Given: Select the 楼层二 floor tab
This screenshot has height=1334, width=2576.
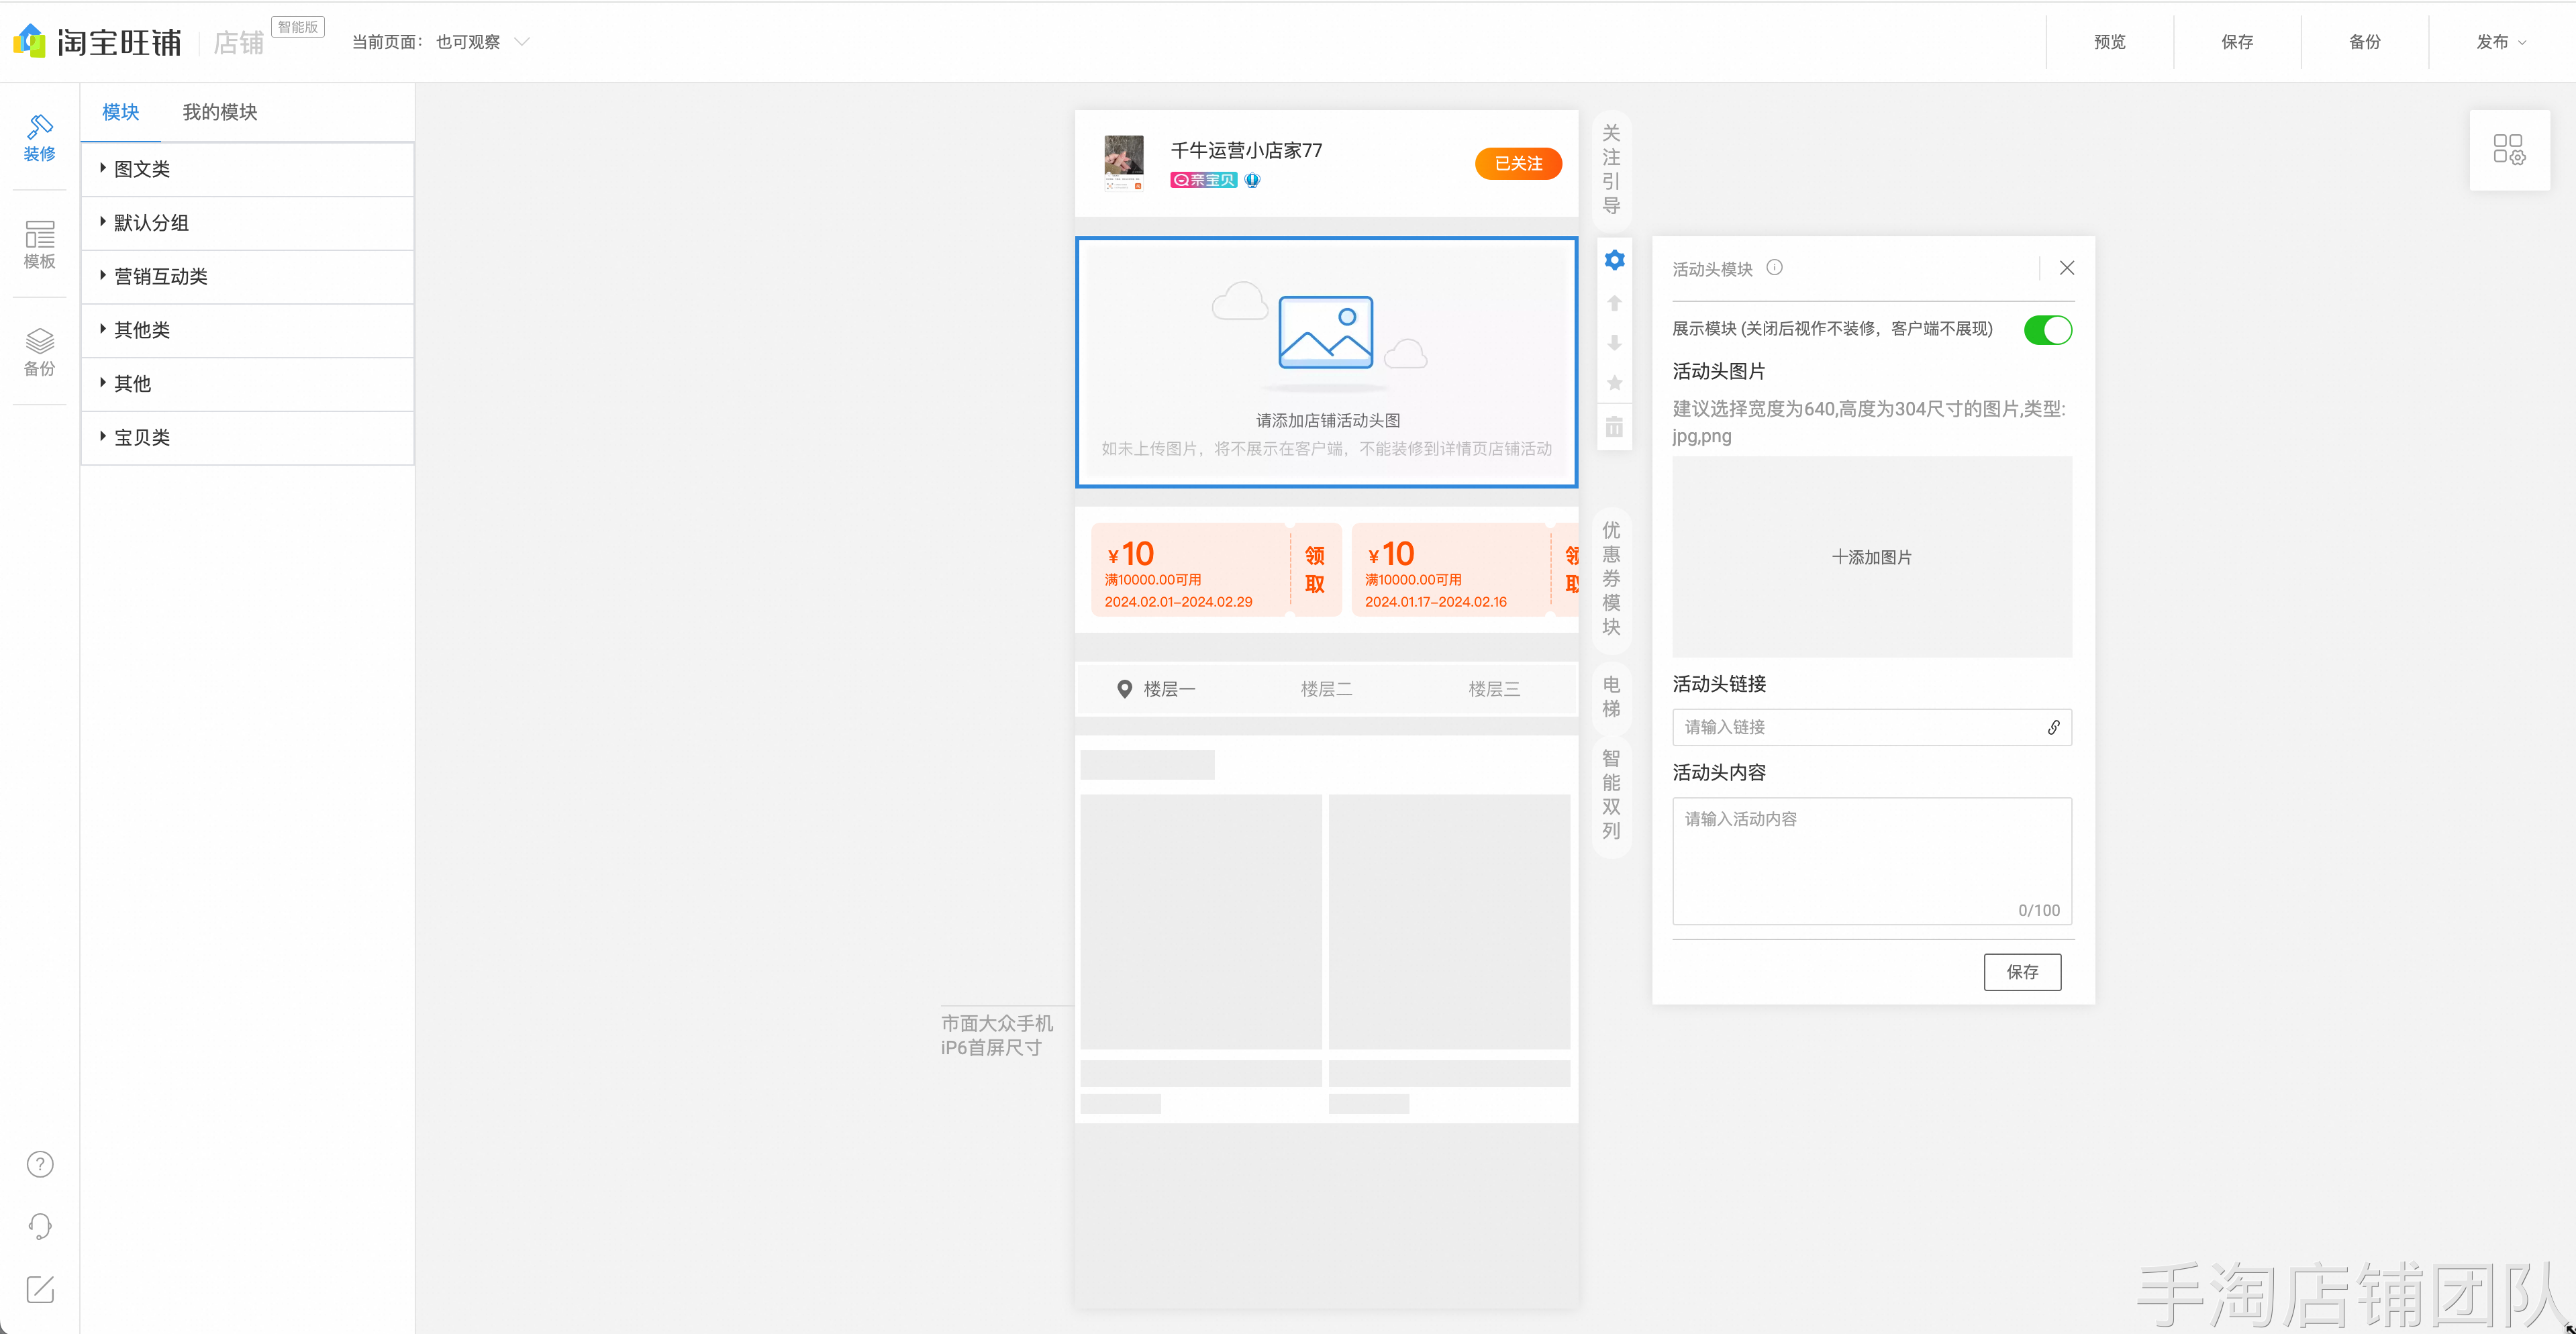Looking at the screenshot, I should coord(1326,689).
